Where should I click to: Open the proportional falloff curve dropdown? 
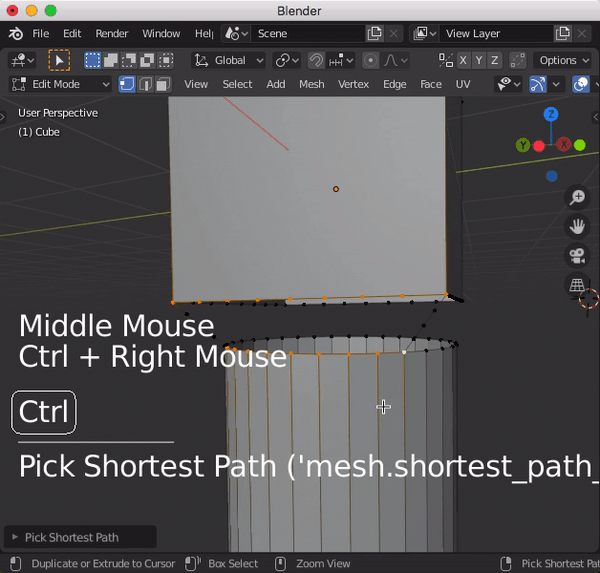pyautogui.click(x=396, y=60)
